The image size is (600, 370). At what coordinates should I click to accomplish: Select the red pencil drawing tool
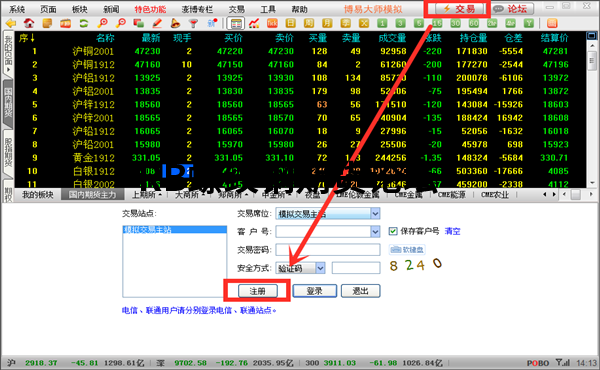click(157, 23)
